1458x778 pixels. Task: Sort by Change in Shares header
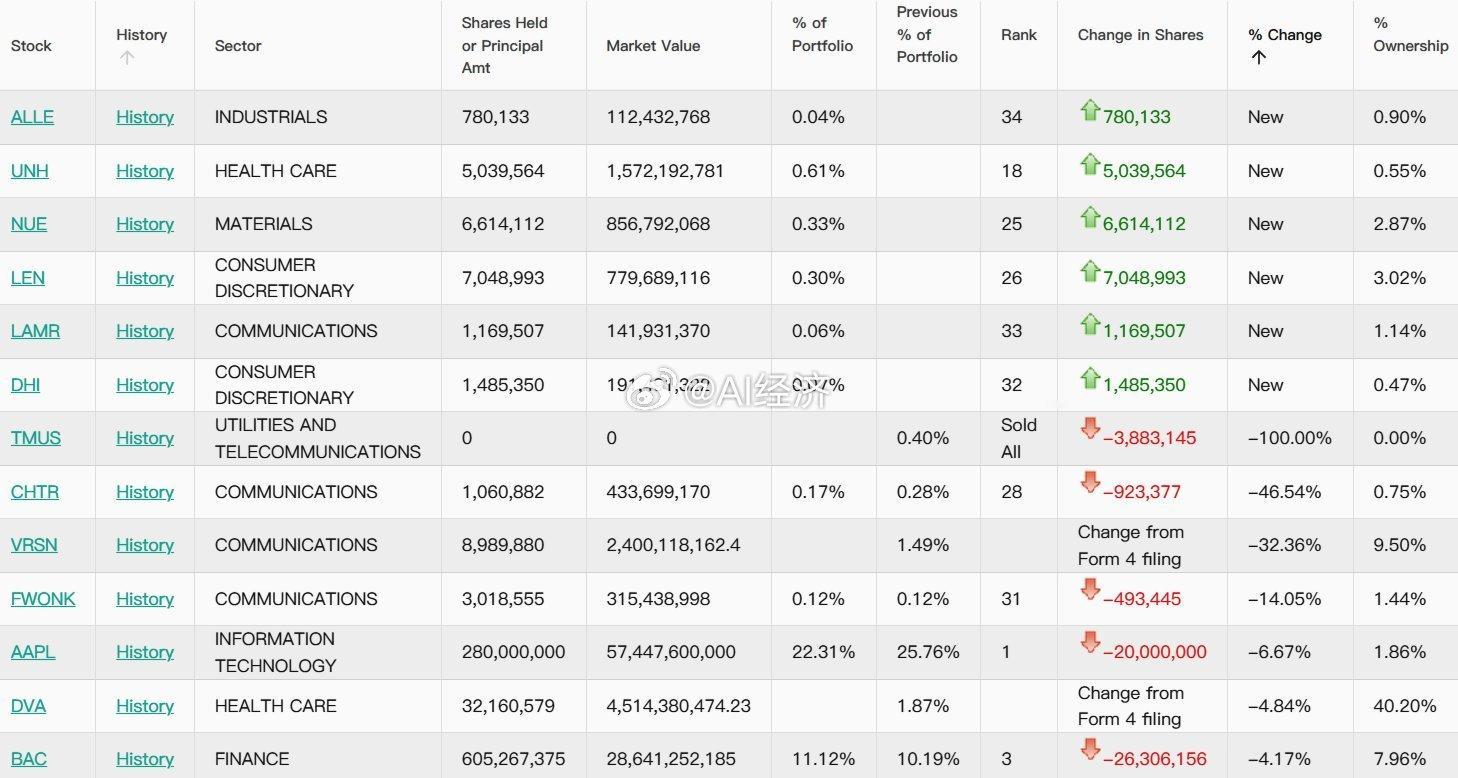click(x=1141, y=35)
